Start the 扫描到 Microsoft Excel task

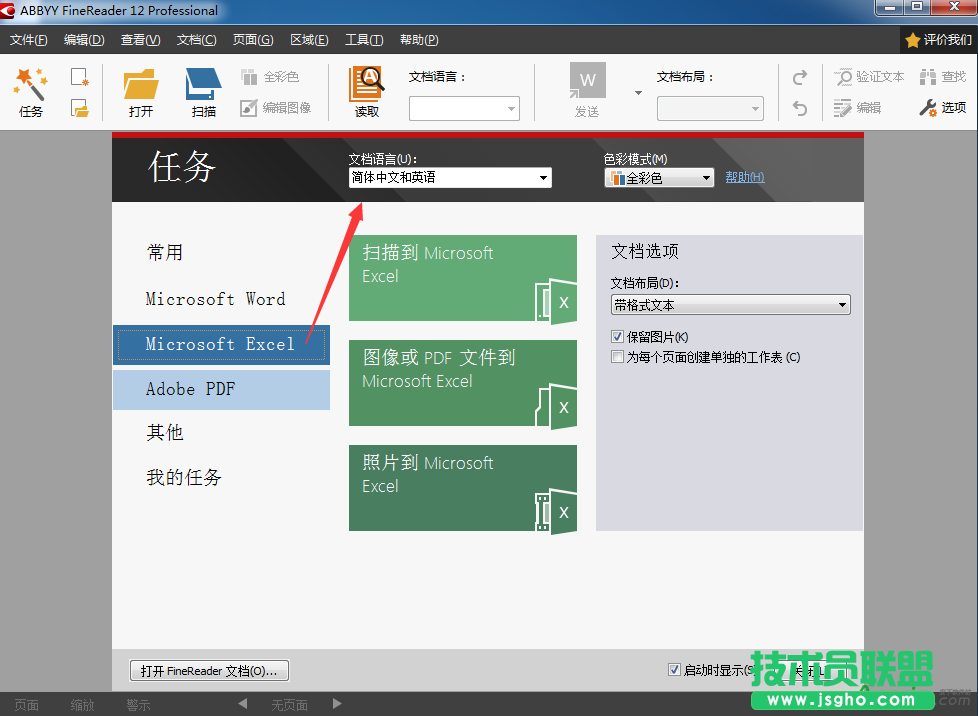(x=463, y=278)
